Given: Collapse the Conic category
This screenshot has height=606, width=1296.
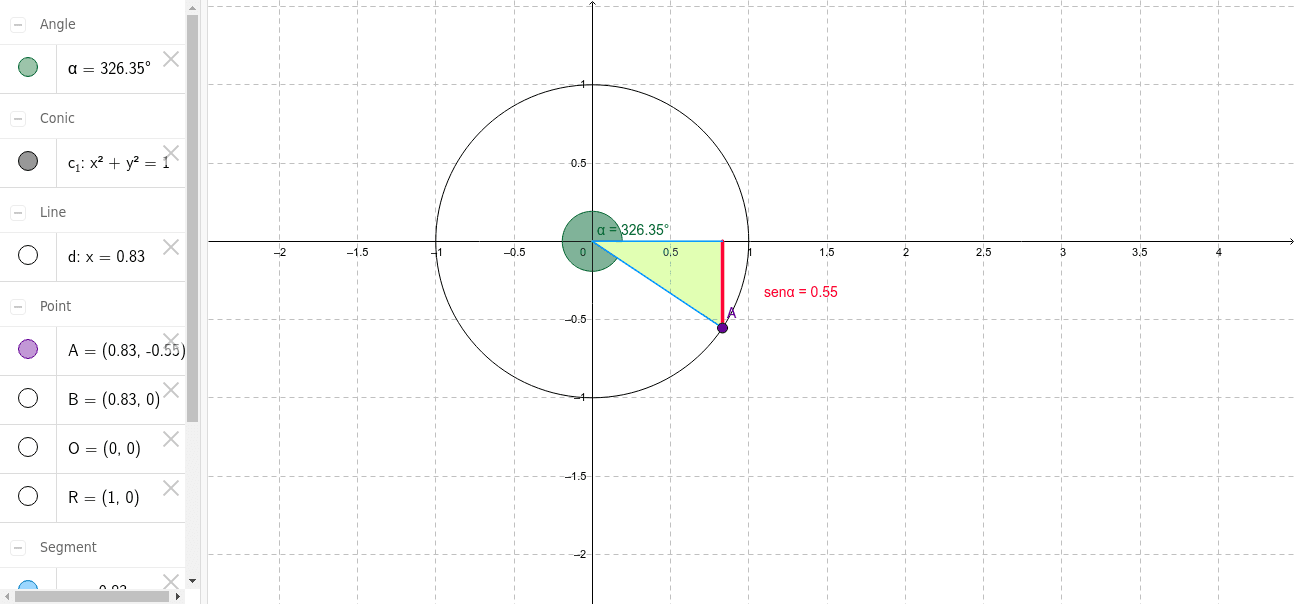Looking at the screenshot, I should (x=18, y=118).
